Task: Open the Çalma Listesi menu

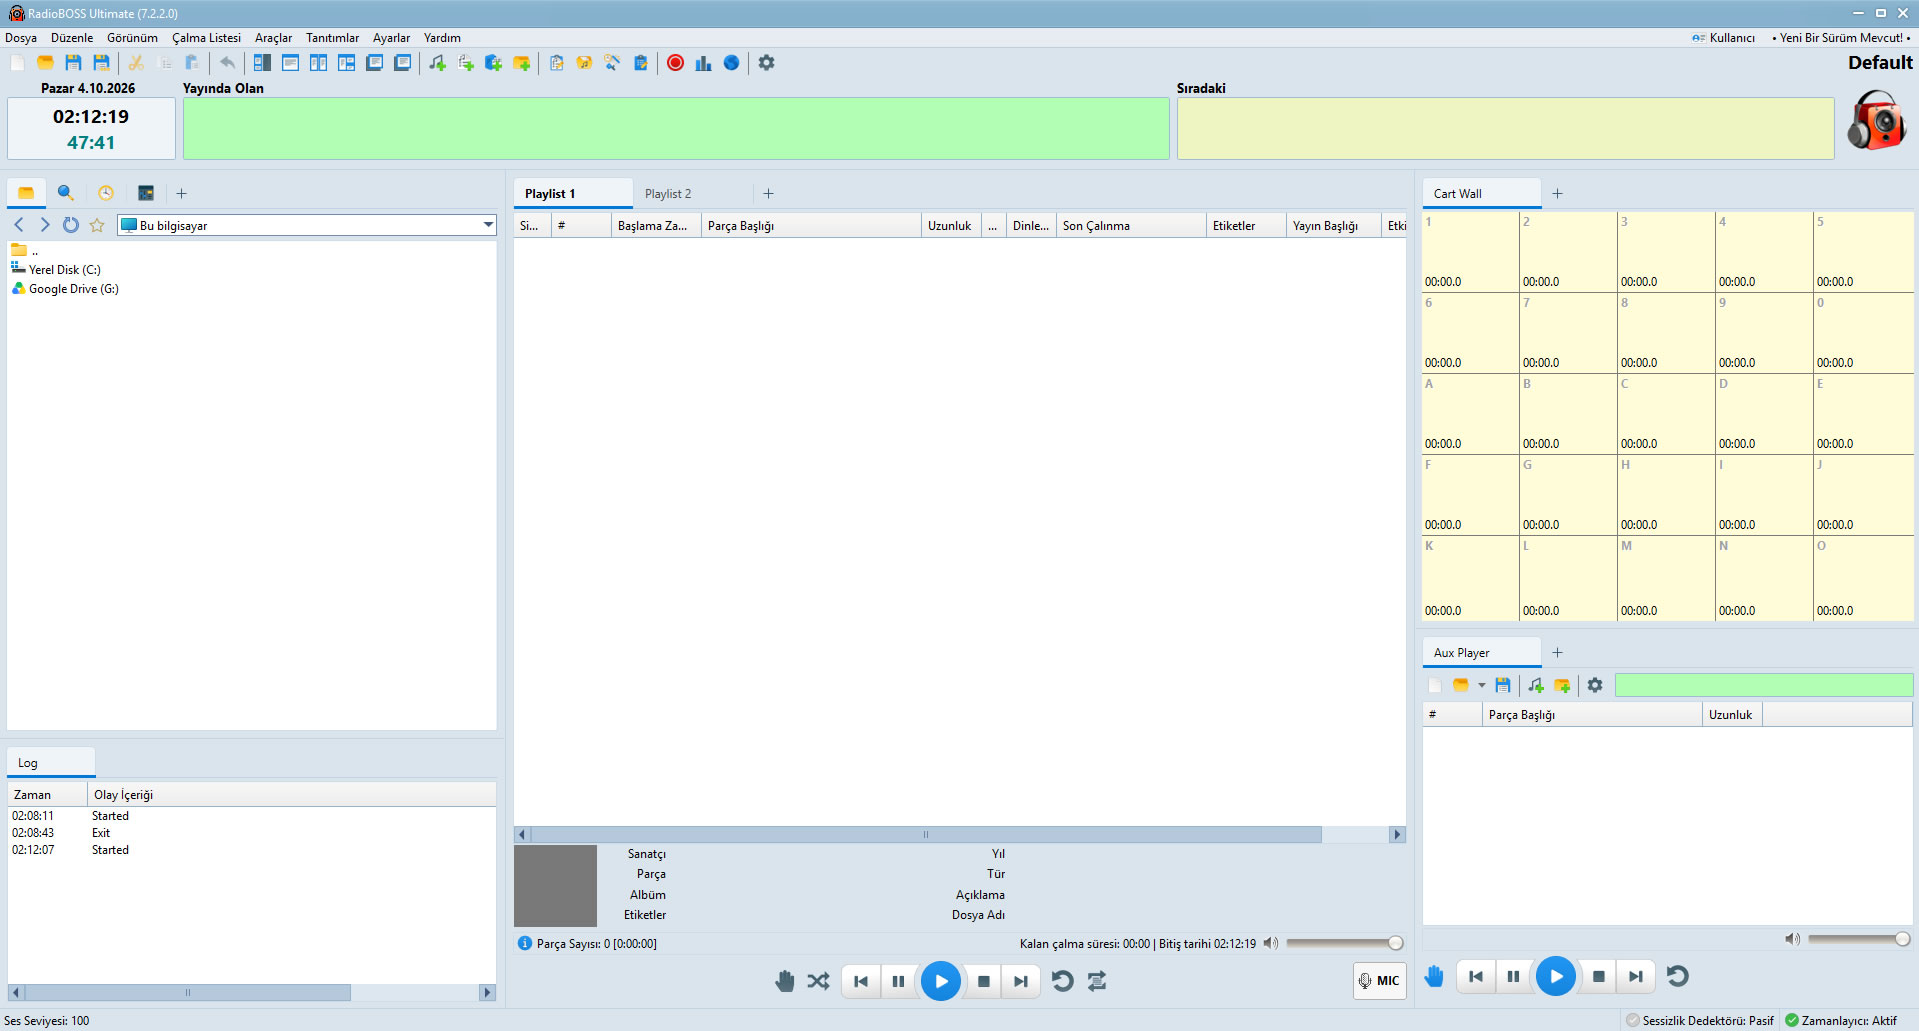Action: click(206, 38)
